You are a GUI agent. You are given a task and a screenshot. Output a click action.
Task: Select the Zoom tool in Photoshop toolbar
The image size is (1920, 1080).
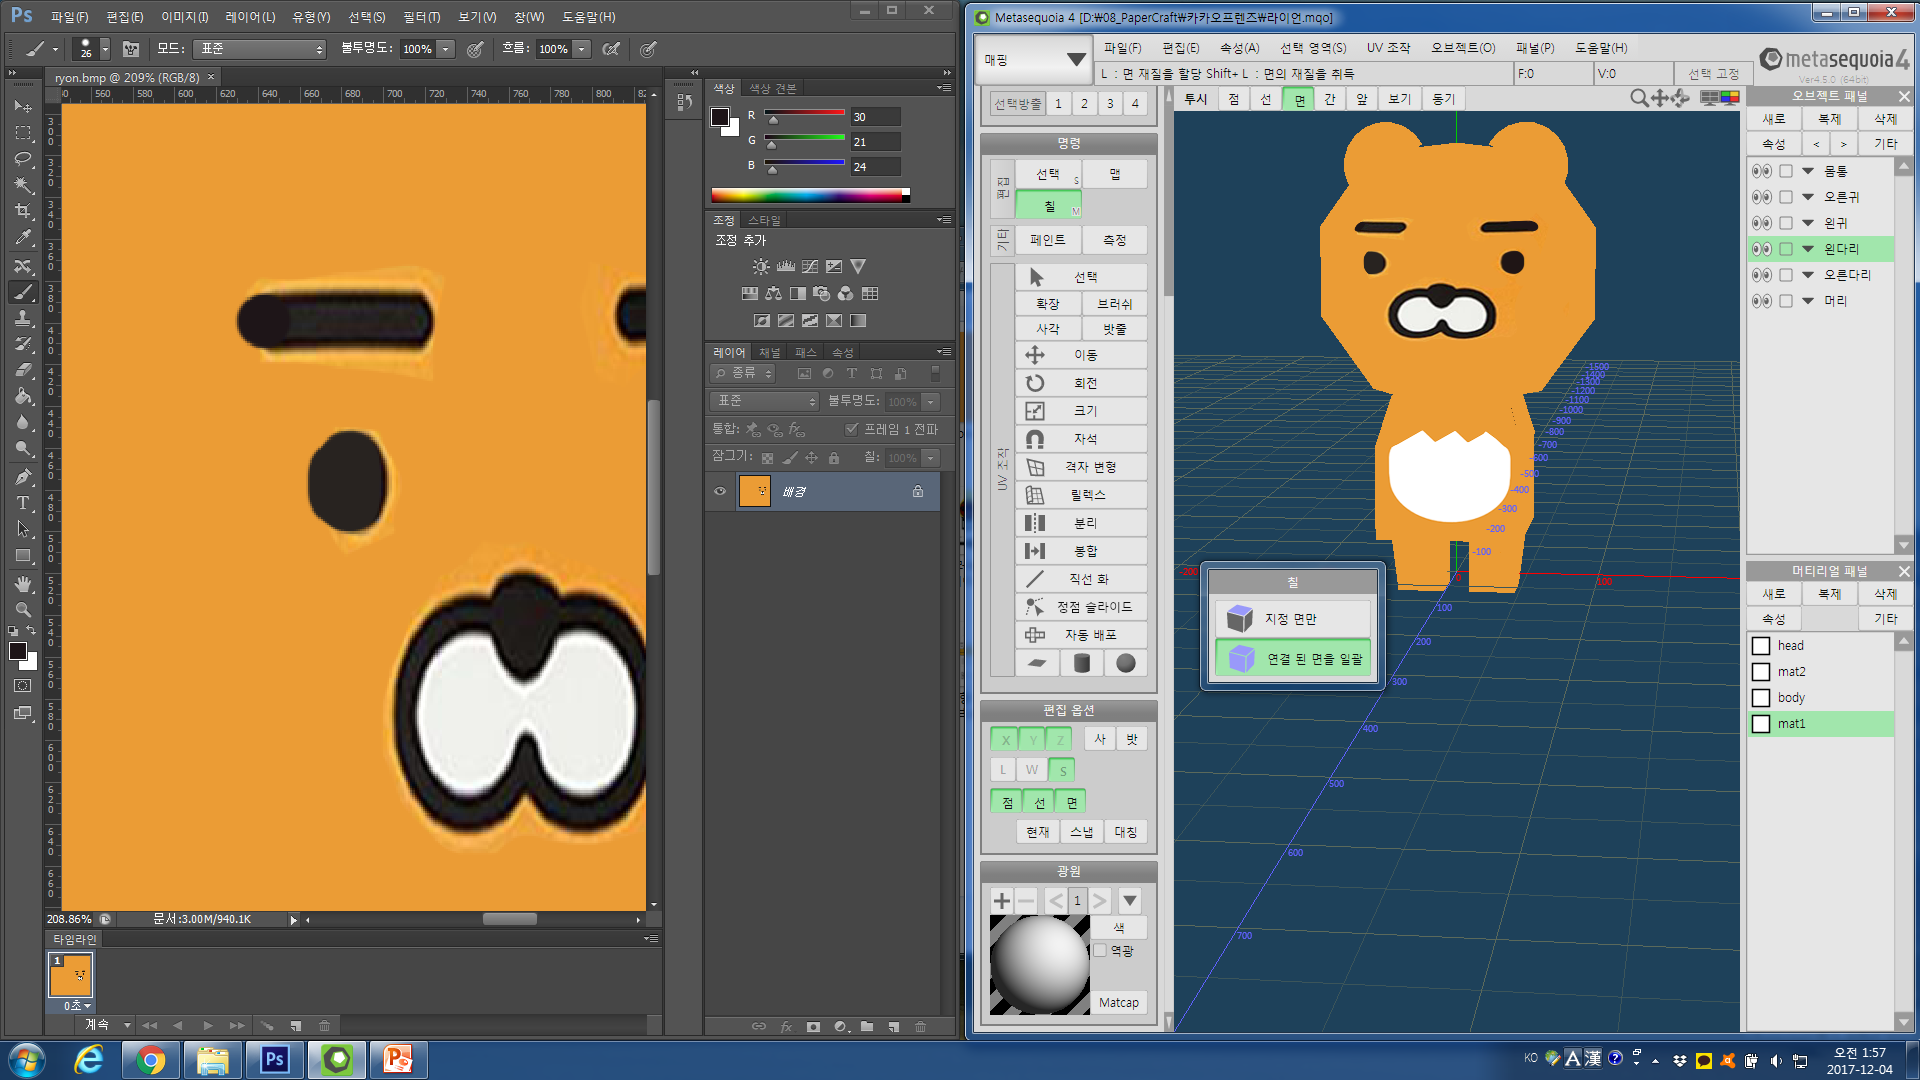[23, 610]
